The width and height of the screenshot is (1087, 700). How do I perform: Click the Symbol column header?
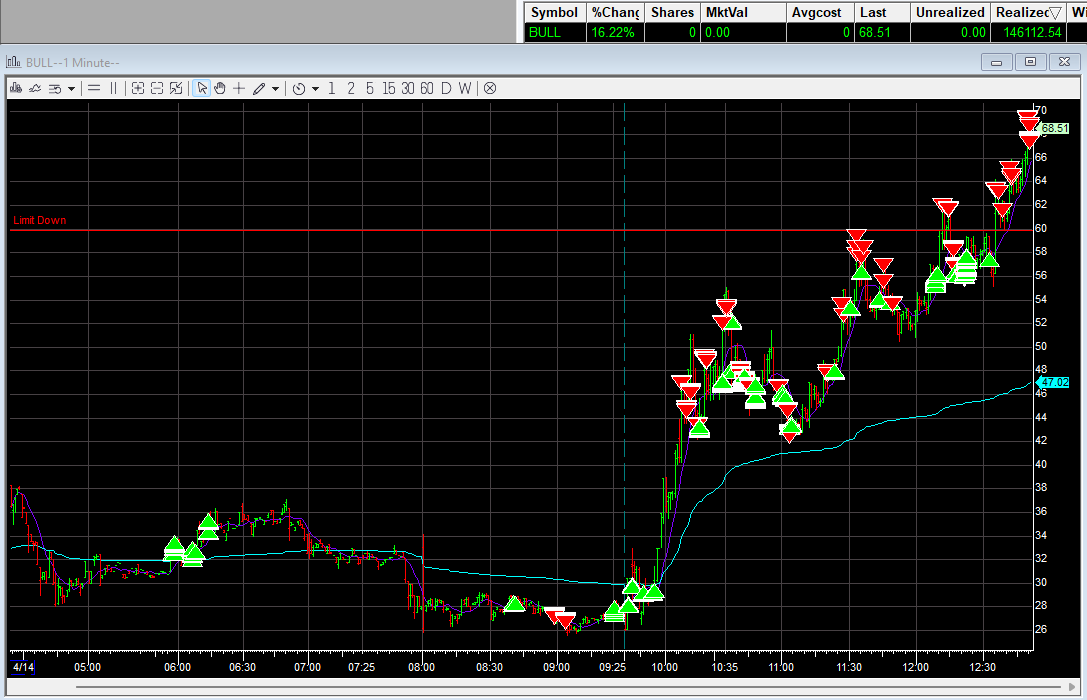(x=554, y=12)
